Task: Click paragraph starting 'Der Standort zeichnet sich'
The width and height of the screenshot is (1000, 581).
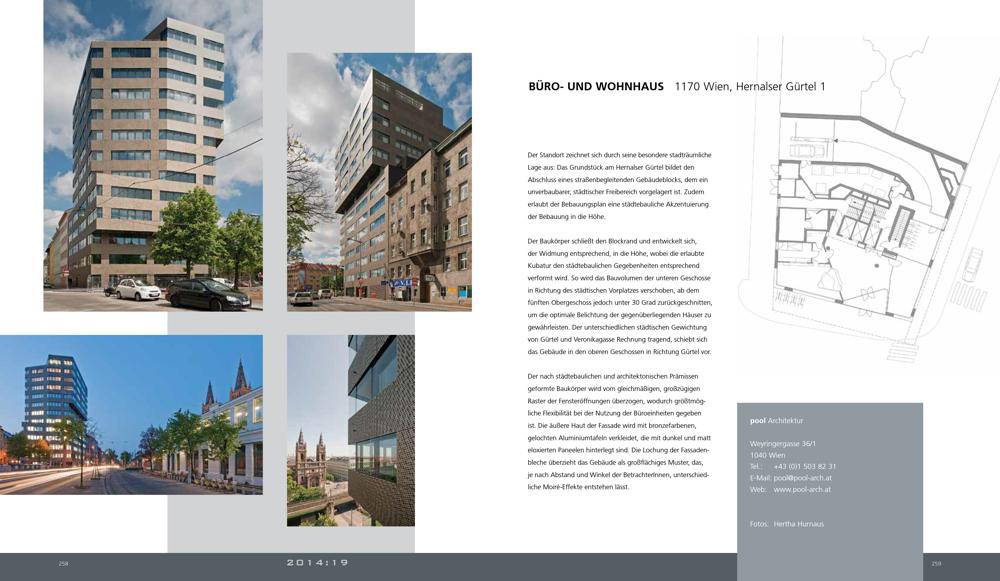Action: pos(619,186)
